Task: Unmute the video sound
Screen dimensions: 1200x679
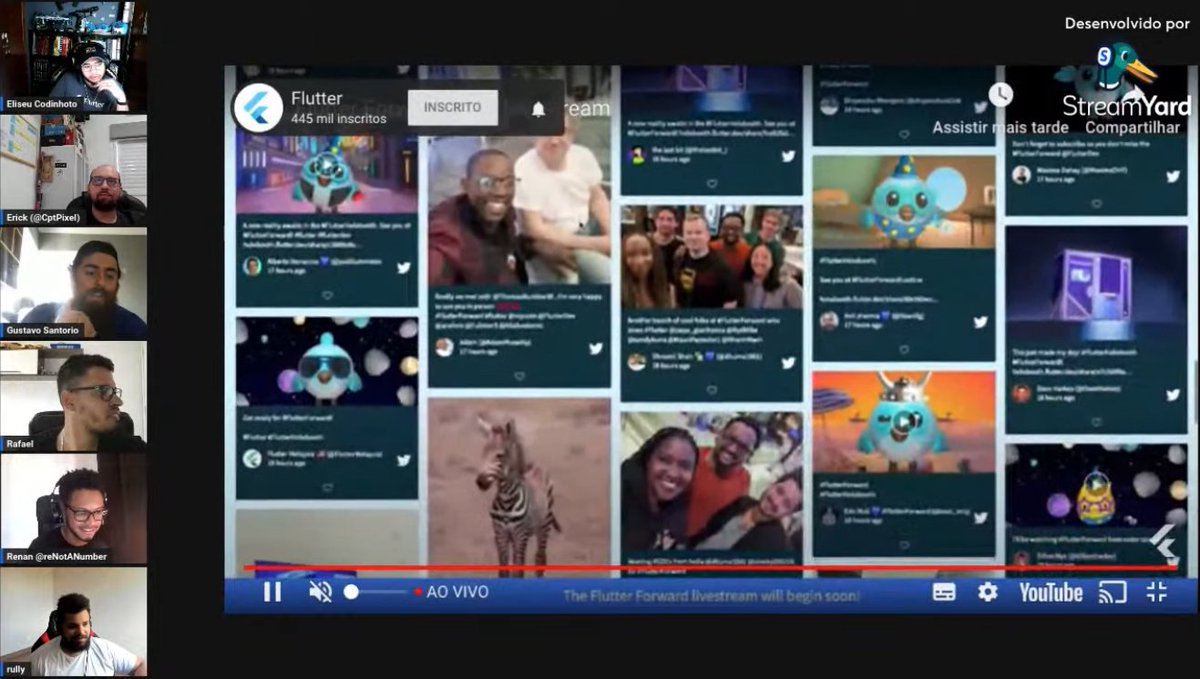Action: point(320,592)
